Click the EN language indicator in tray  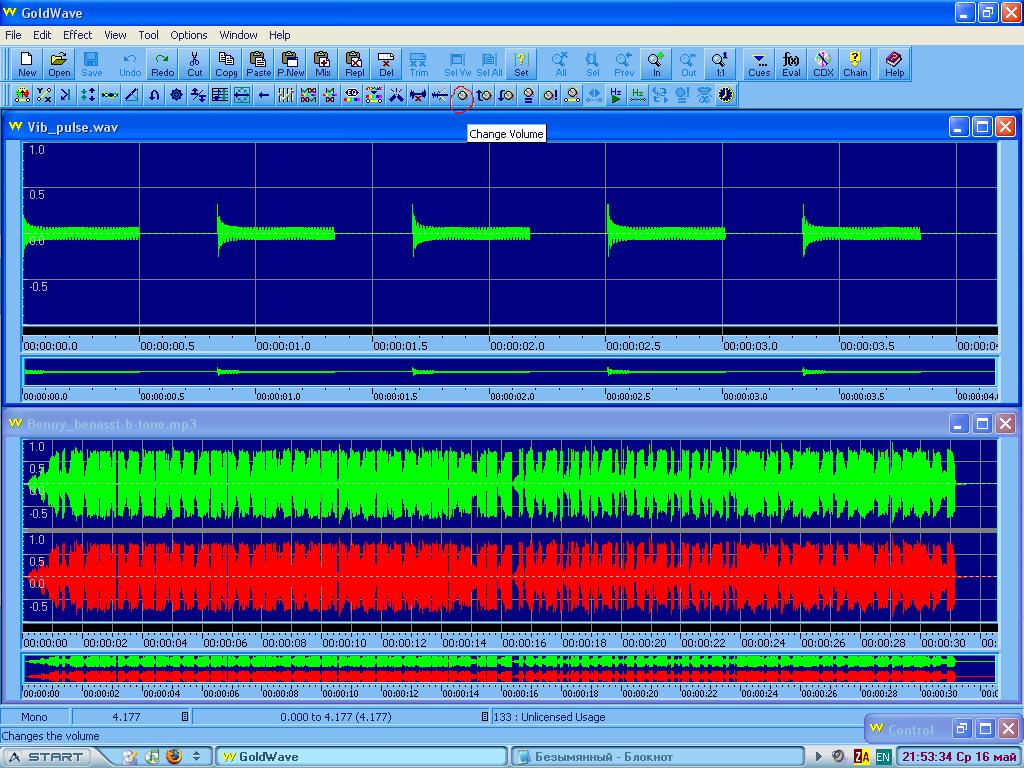[x=882, y=757]
